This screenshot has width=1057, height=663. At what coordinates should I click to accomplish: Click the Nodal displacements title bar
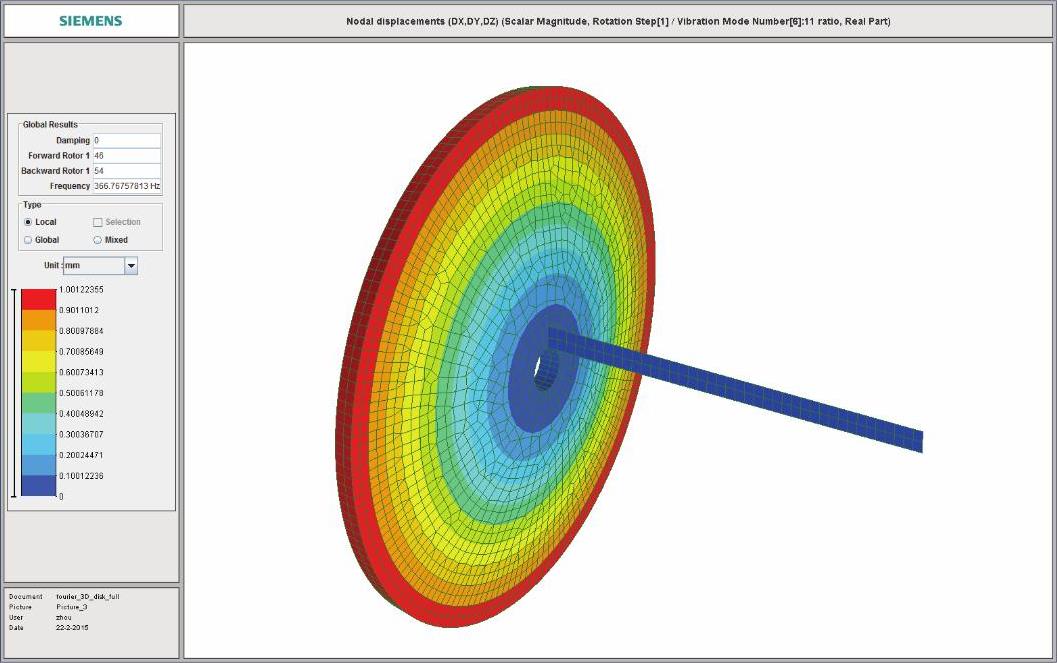click(618, 21)
